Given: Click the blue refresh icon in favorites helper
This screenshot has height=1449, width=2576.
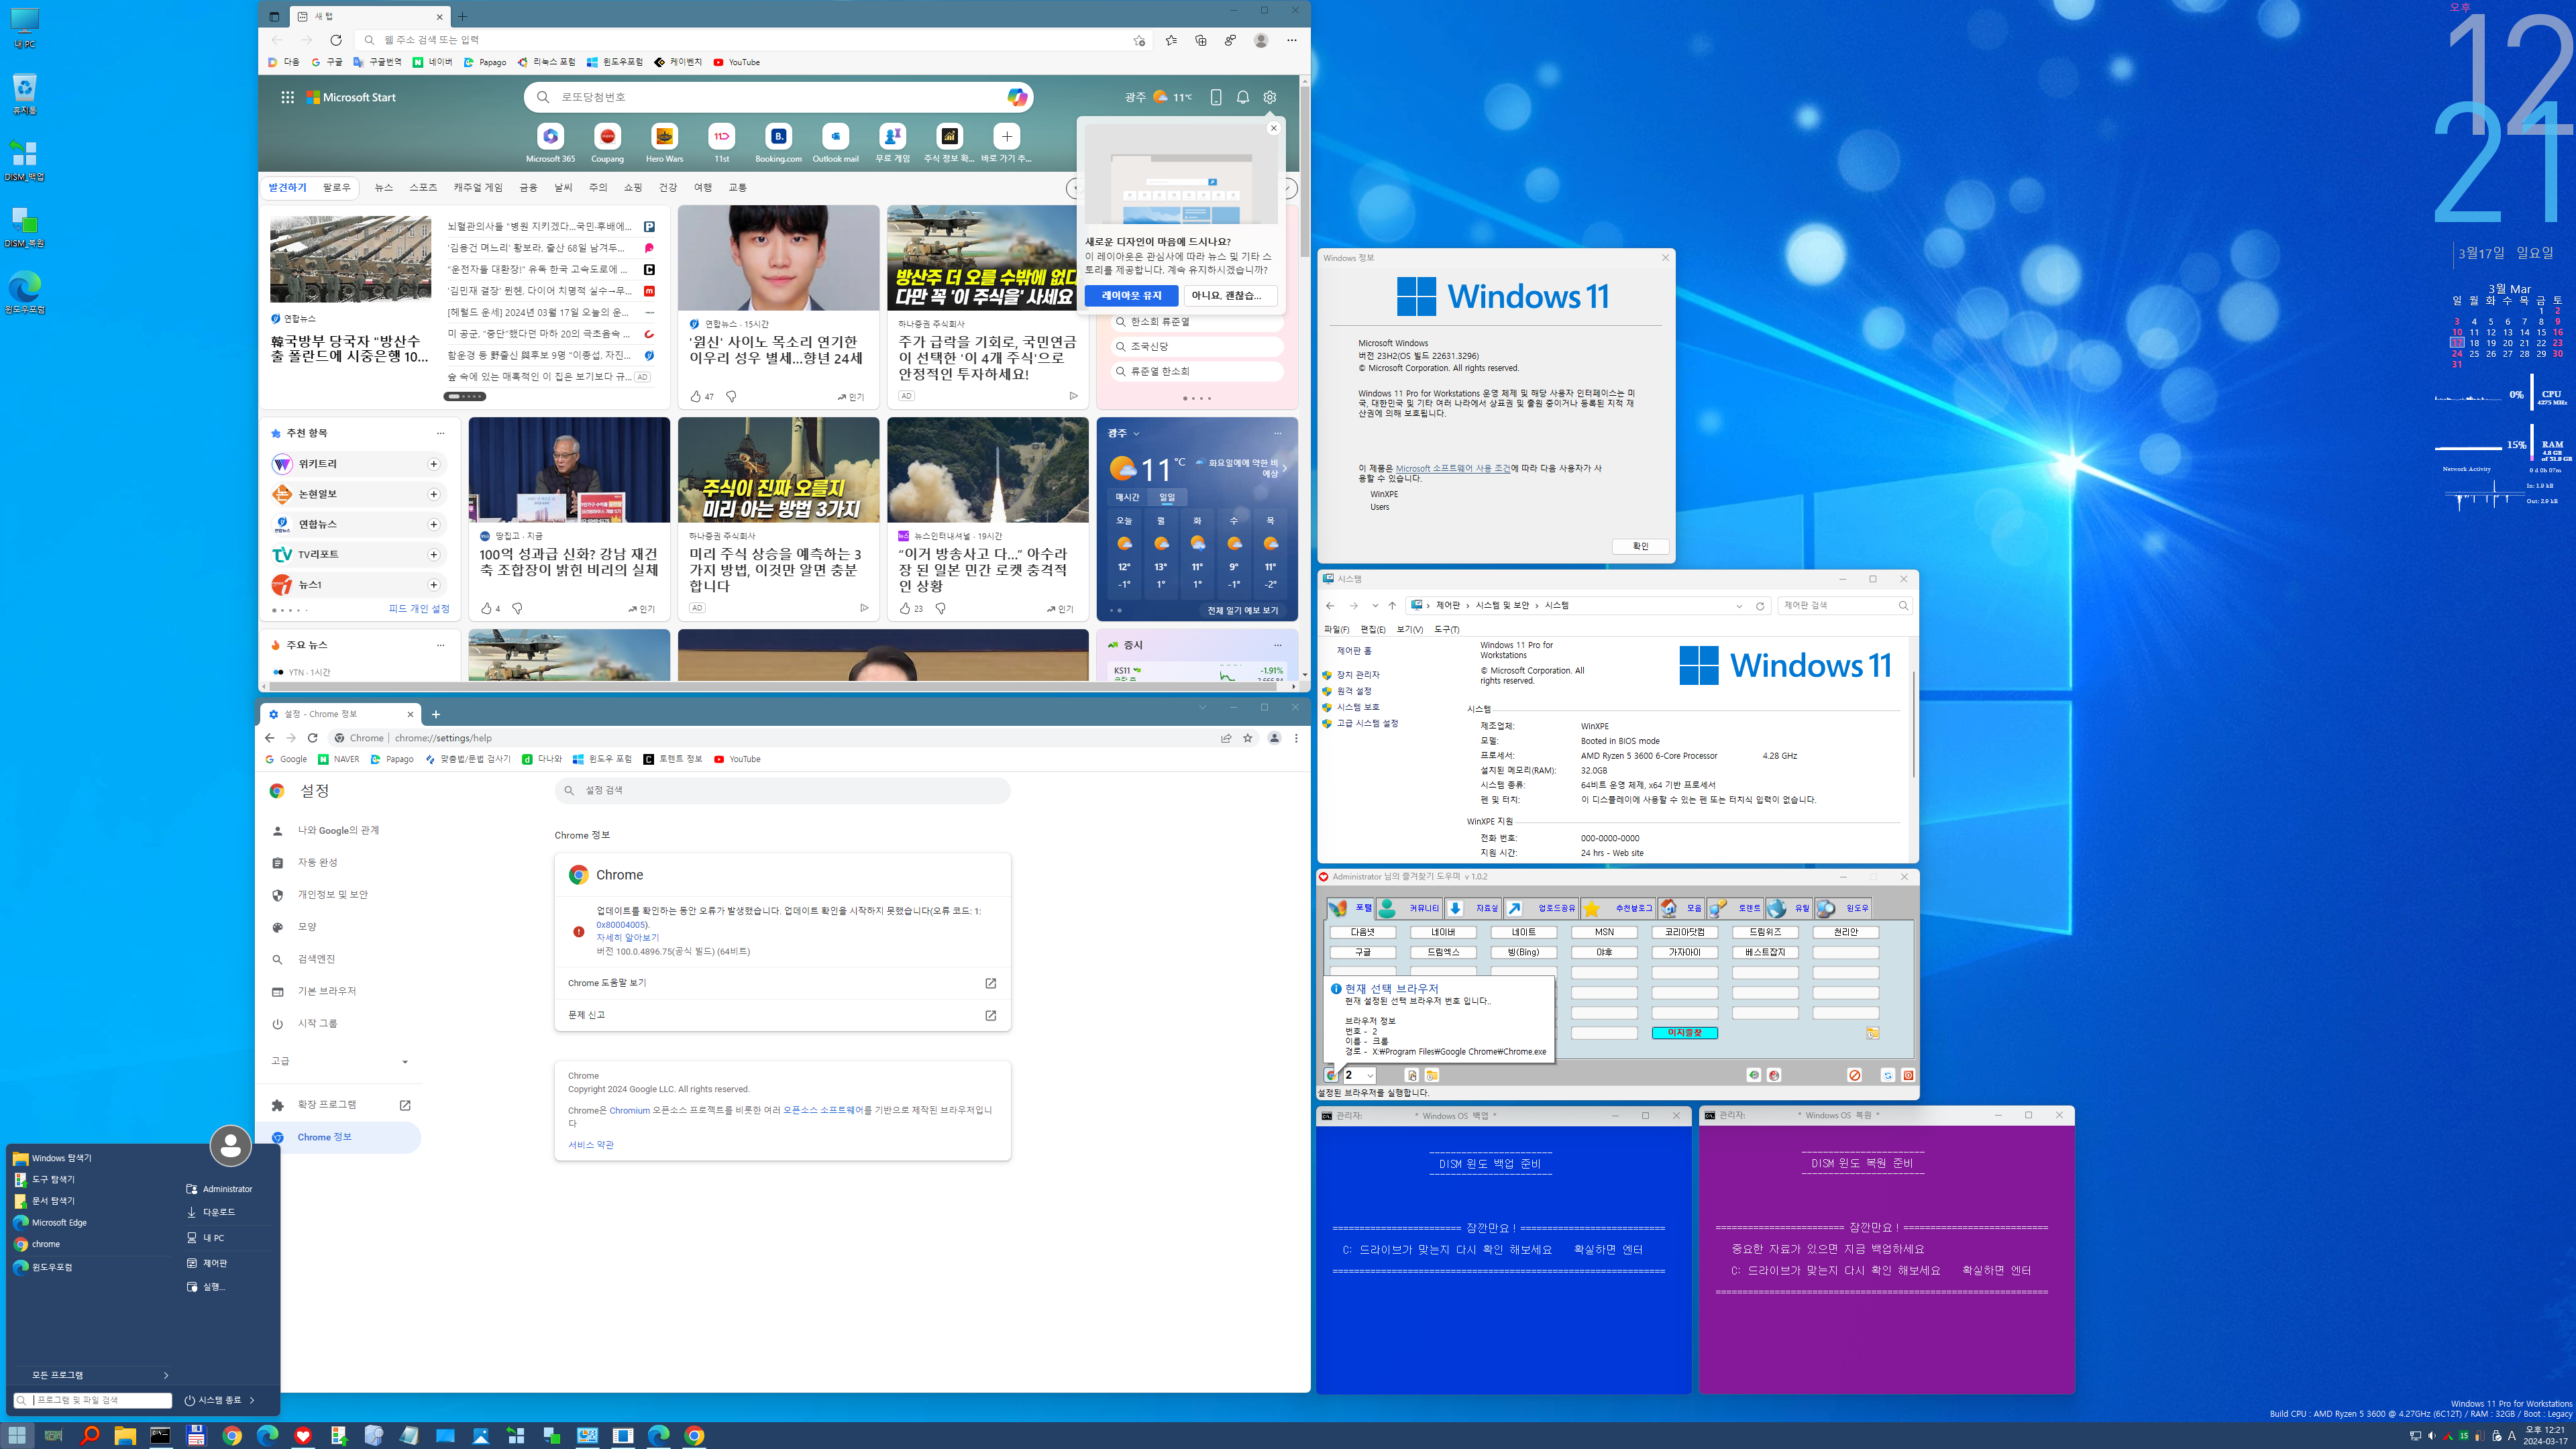Looking at the screenshot, I should [x=1888, y=1075].
